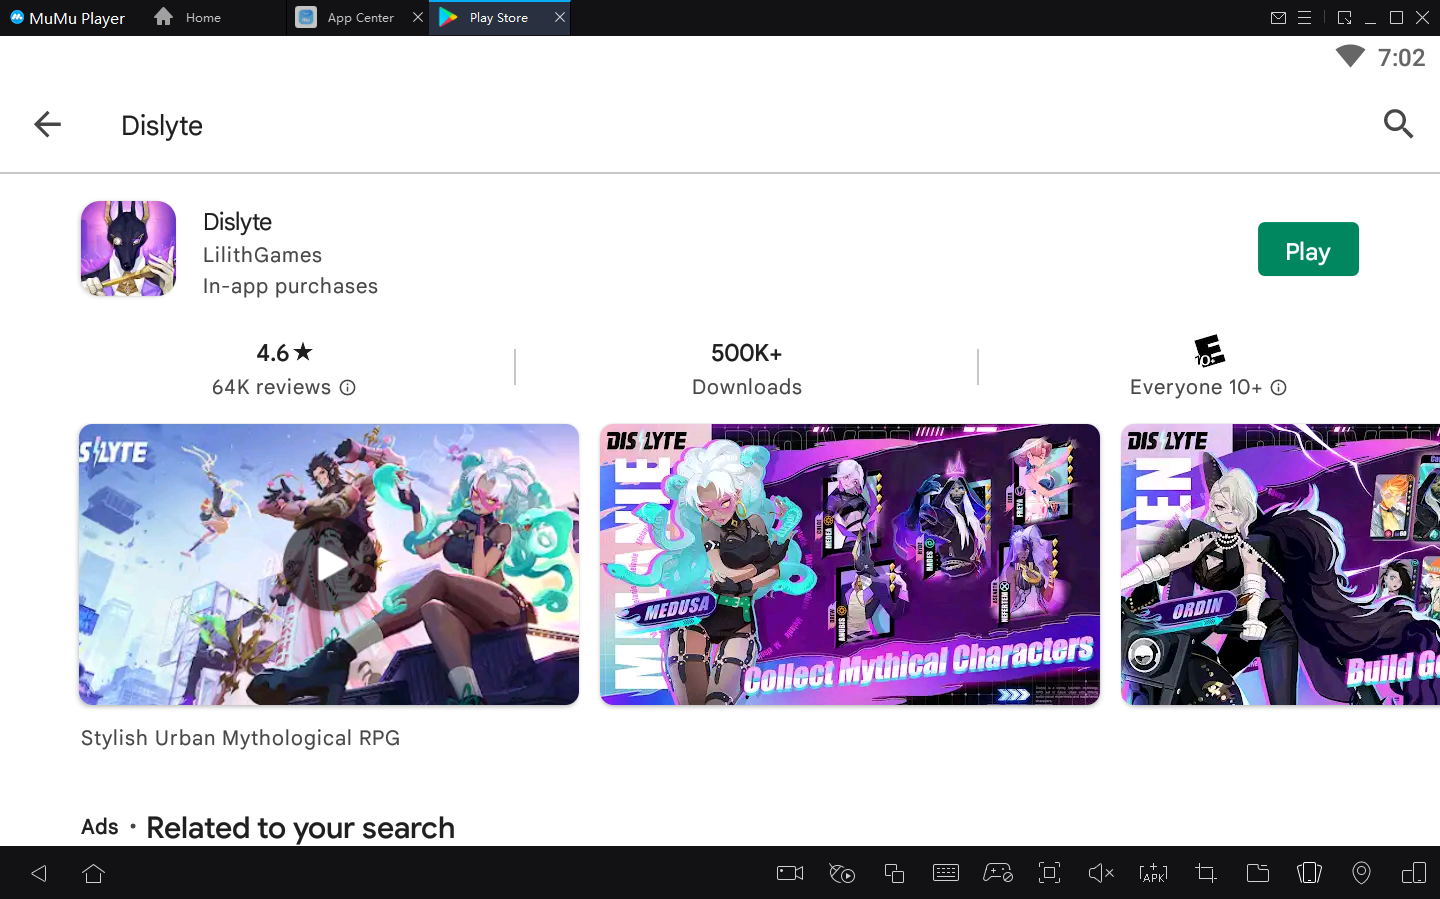Image resolution: width=1440 pixels, height=899 pixels.
Task: Open the Play Store search magnifier
Action: pyautogui.click(x=1398, y=124)
